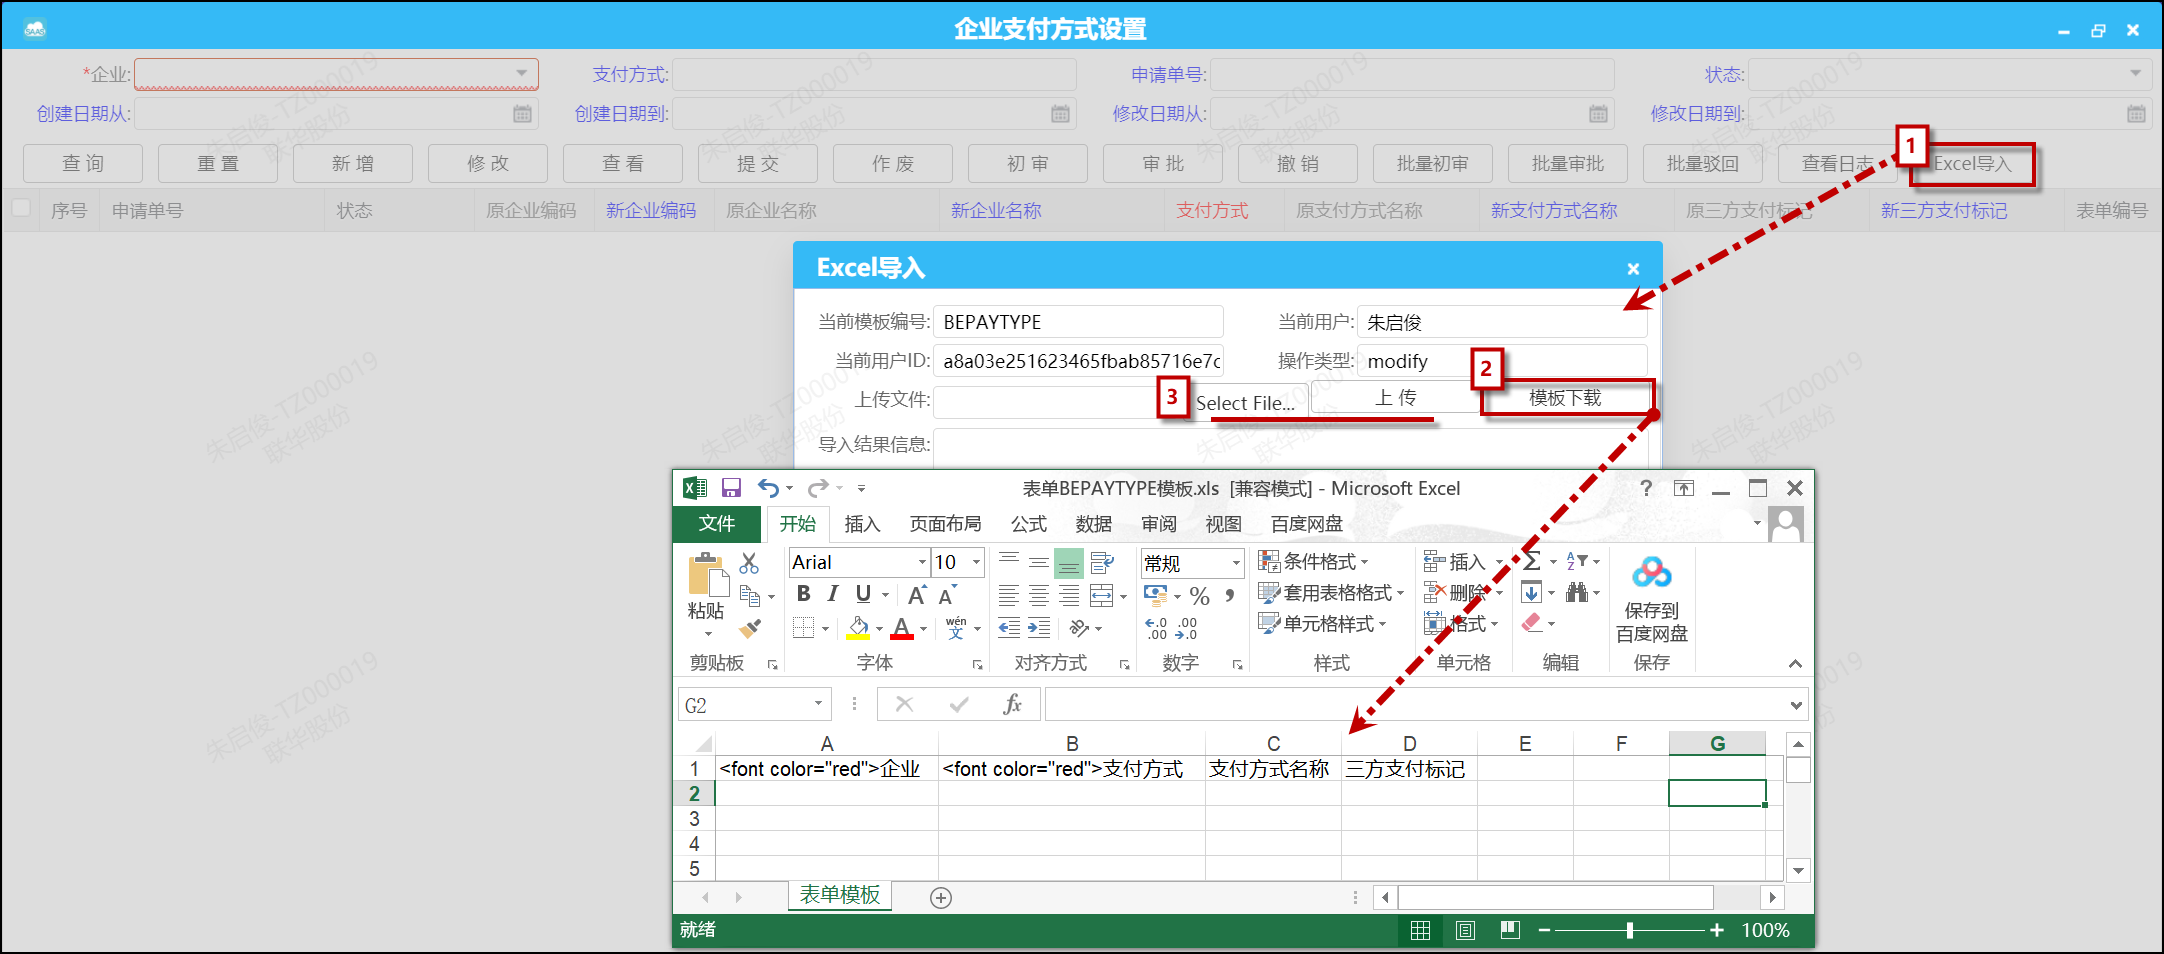This screenshot has width=2164, height=954.
Task: Open the 常规 number format dropdown
Action: coord(1236,563)
